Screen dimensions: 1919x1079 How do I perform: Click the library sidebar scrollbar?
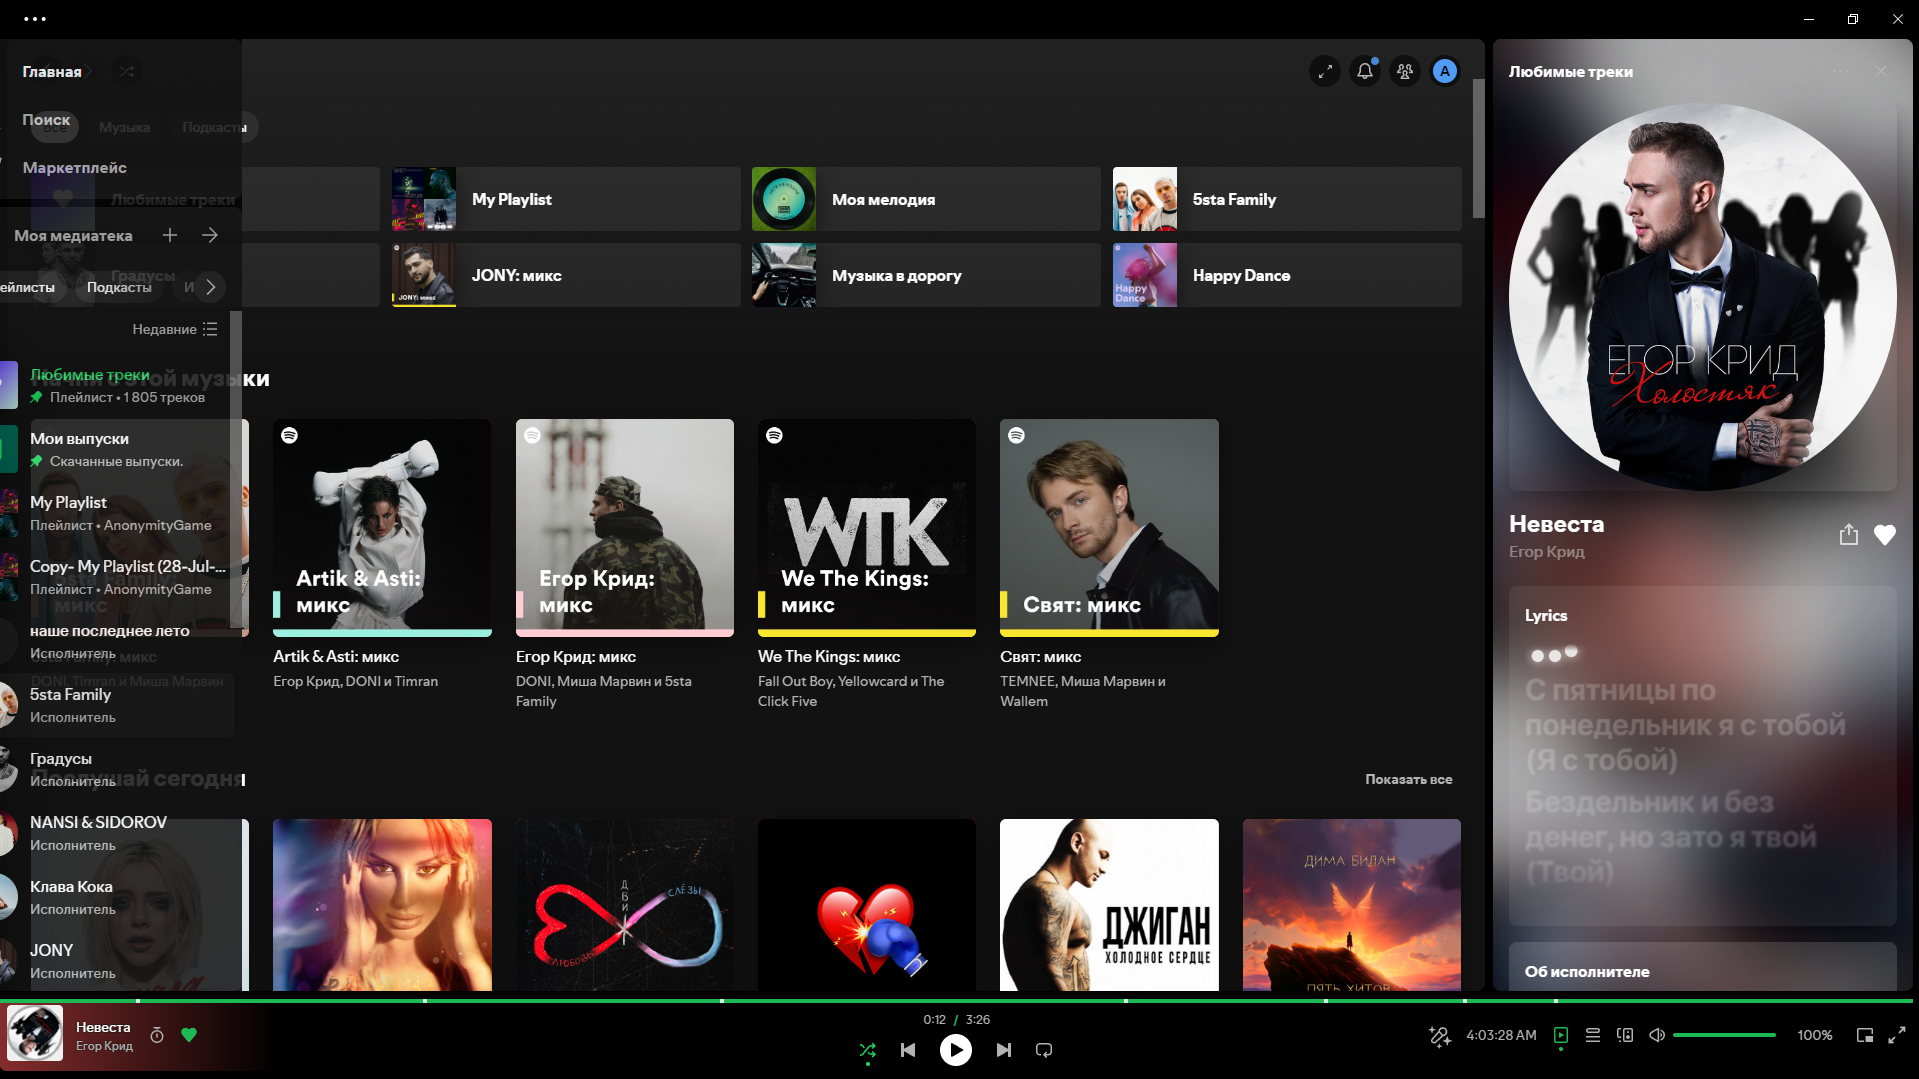point(236,470)
